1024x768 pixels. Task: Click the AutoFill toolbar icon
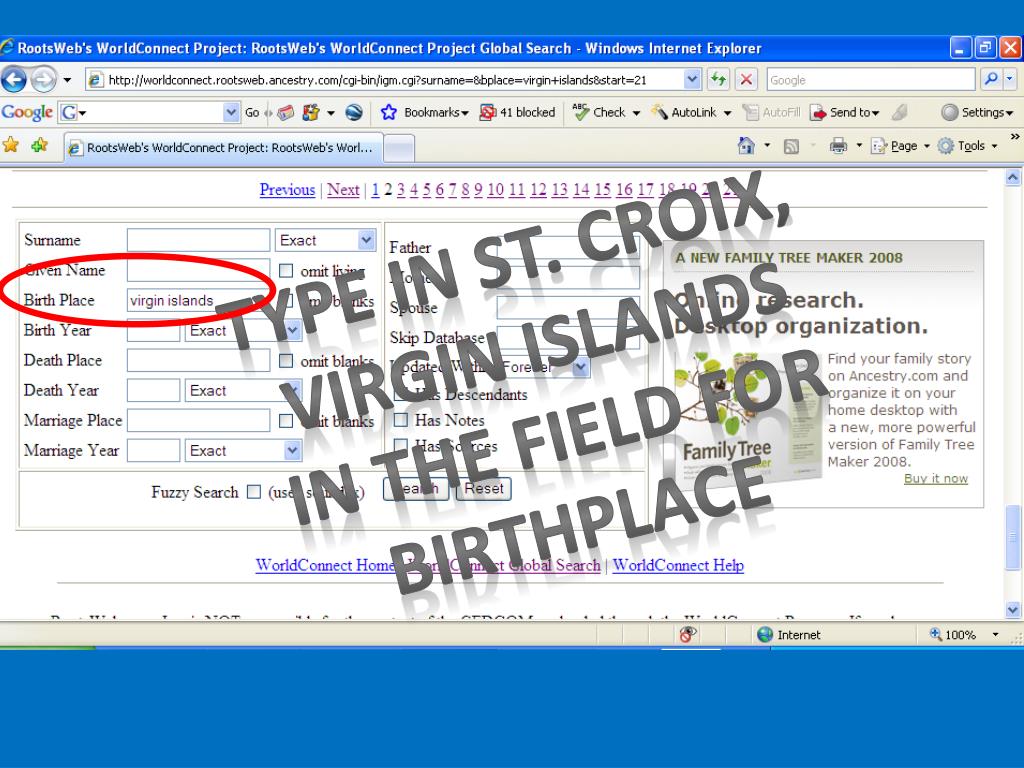click(x=750, y=112)
